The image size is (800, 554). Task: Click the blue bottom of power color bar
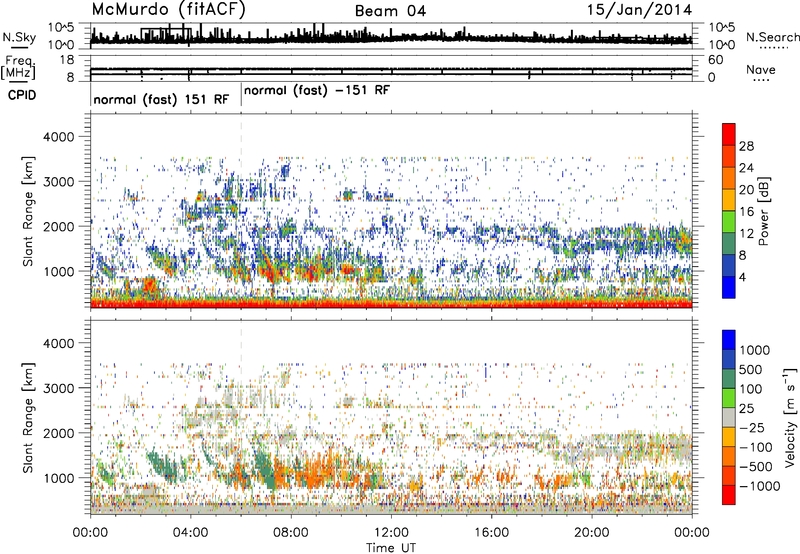pos(729,287)
